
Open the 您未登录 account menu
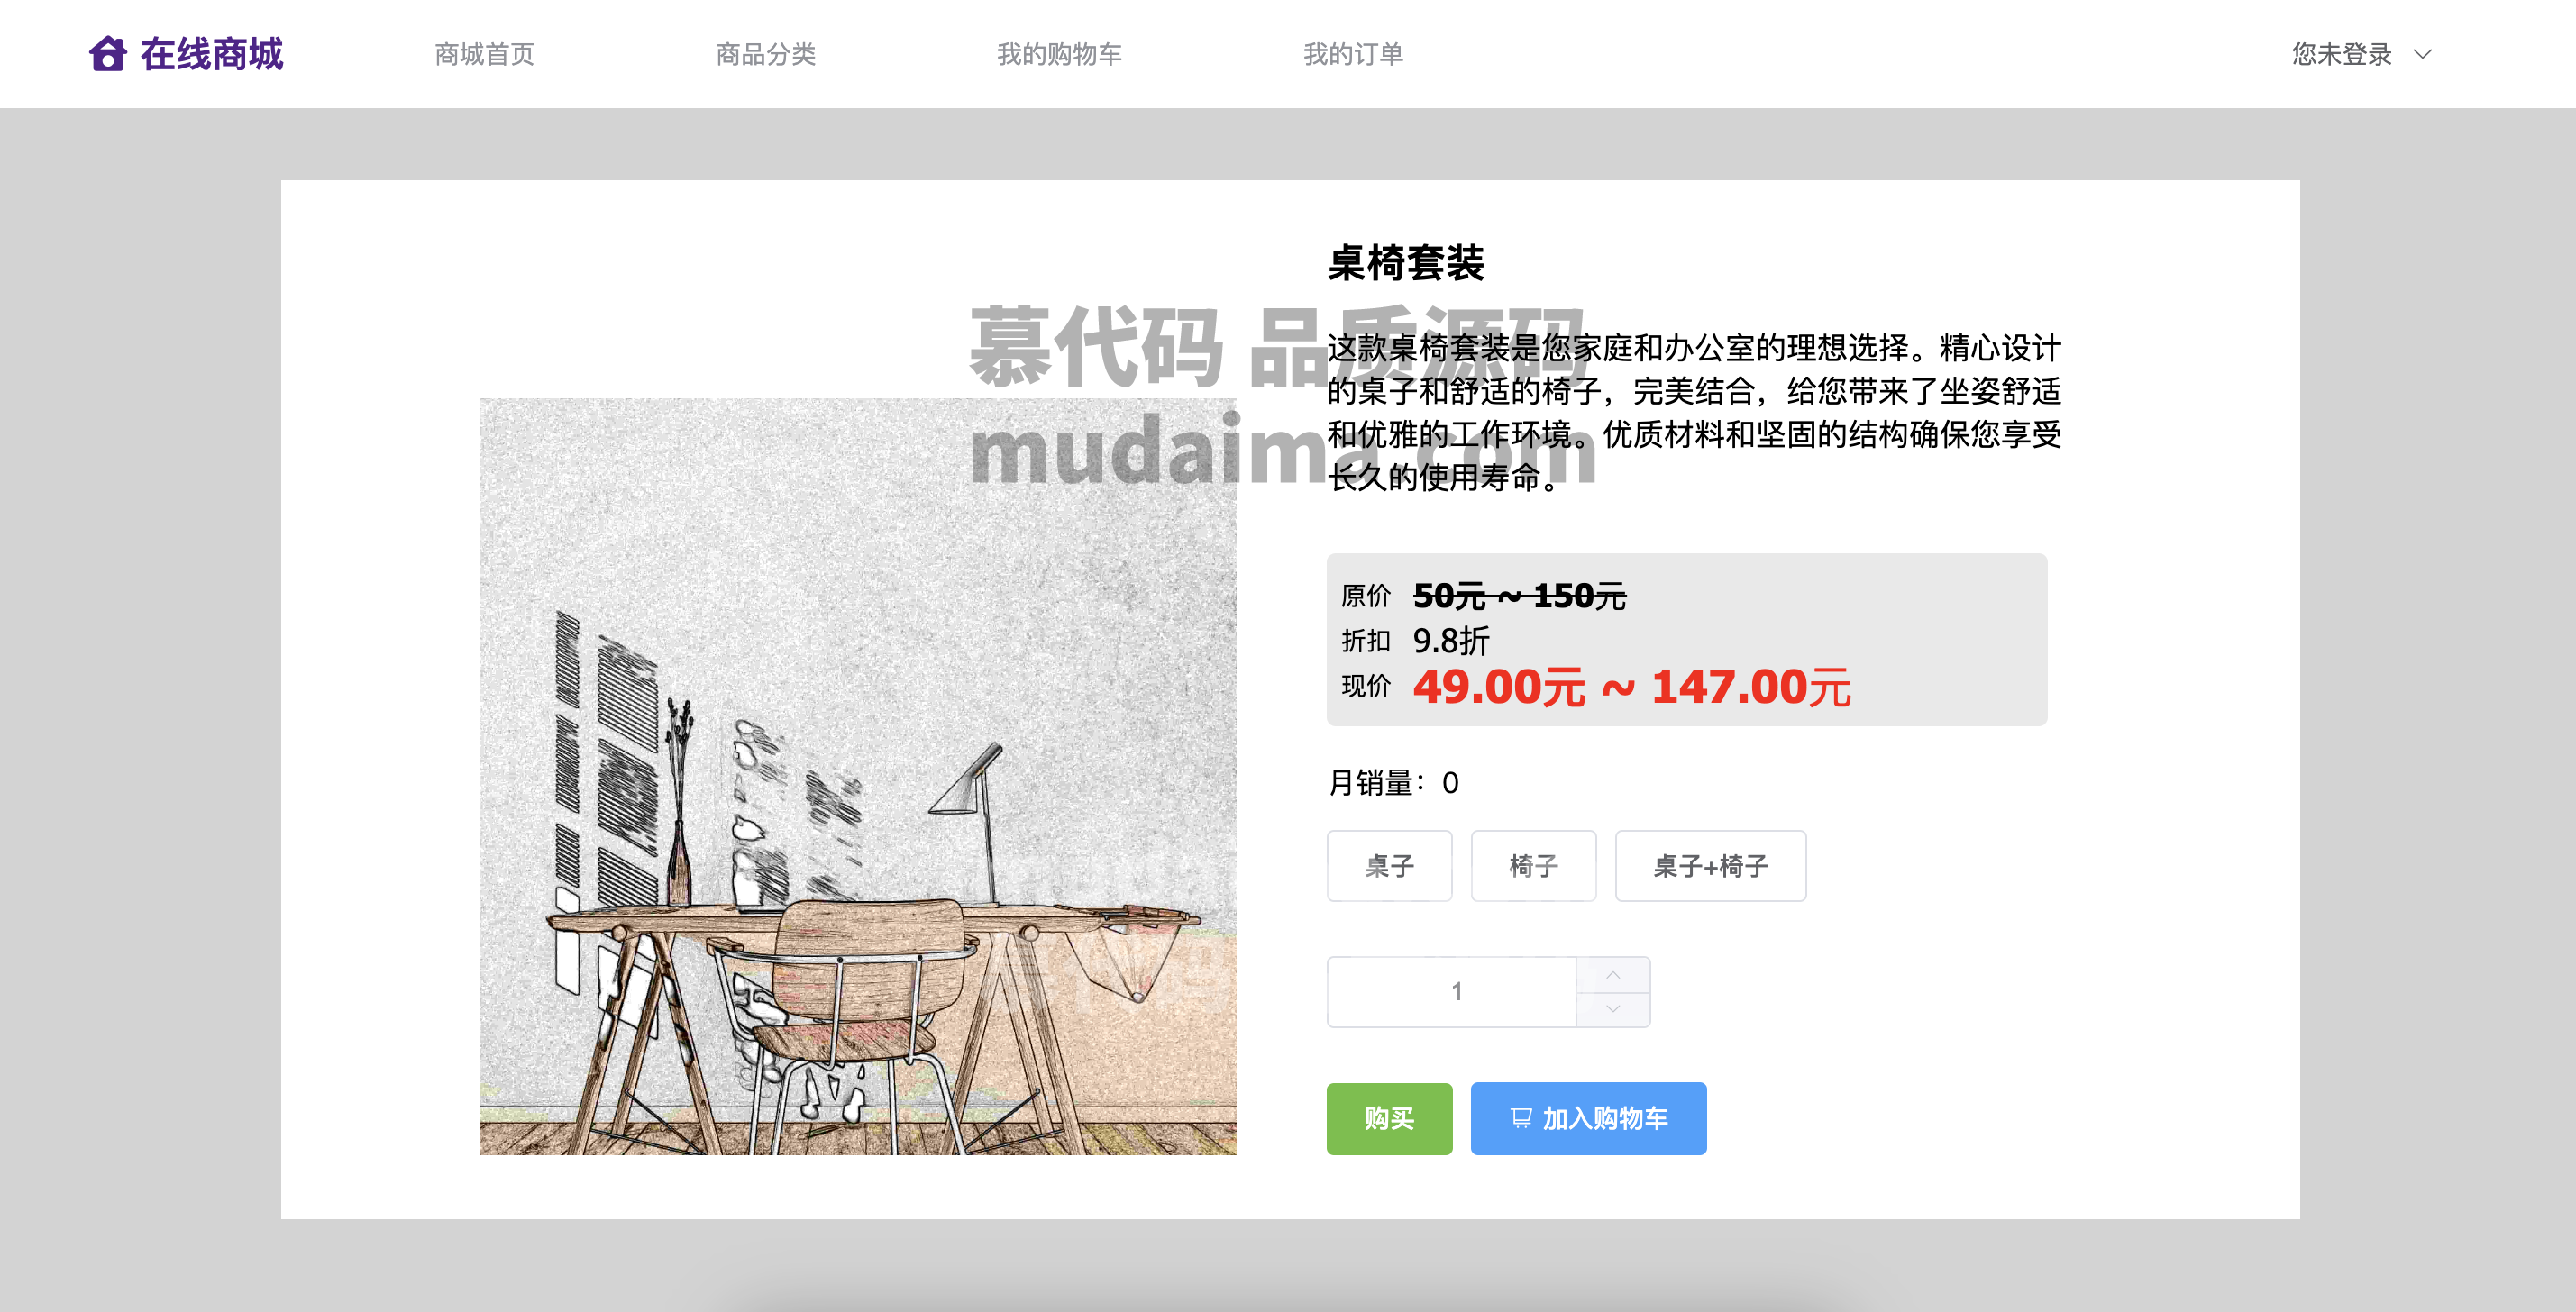point(2341,54)
